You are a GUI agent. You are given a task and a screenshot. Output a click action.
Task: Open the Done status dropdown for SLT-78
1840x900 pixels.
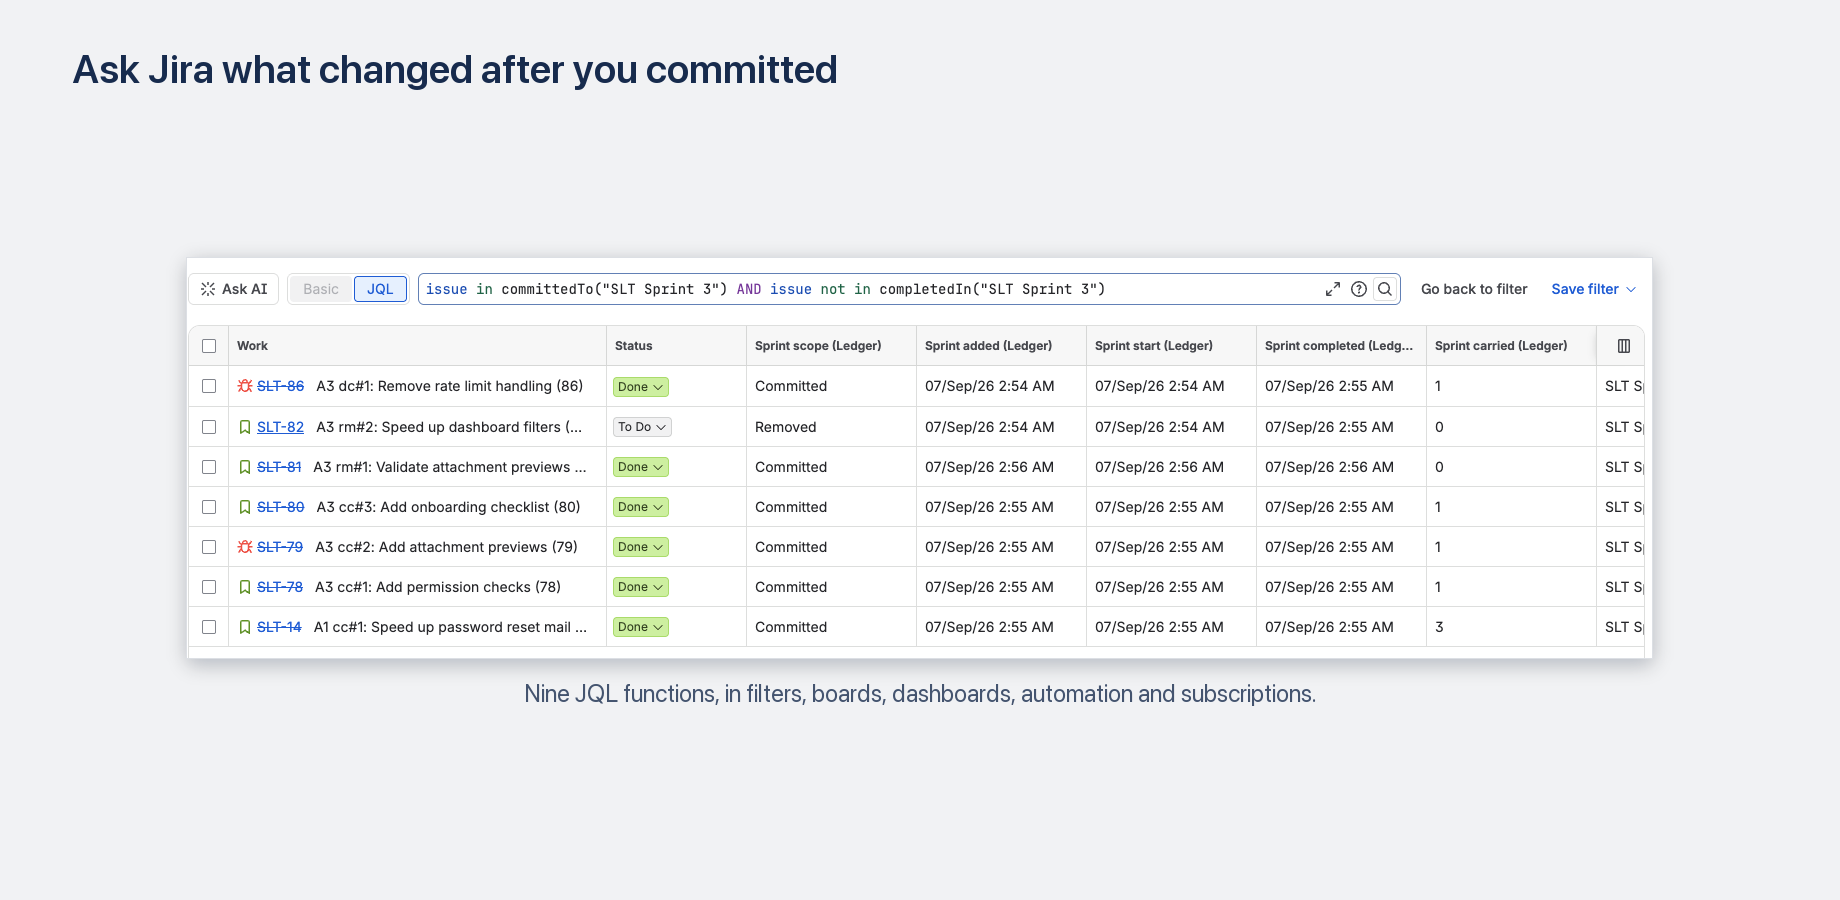tap(641, 587)
